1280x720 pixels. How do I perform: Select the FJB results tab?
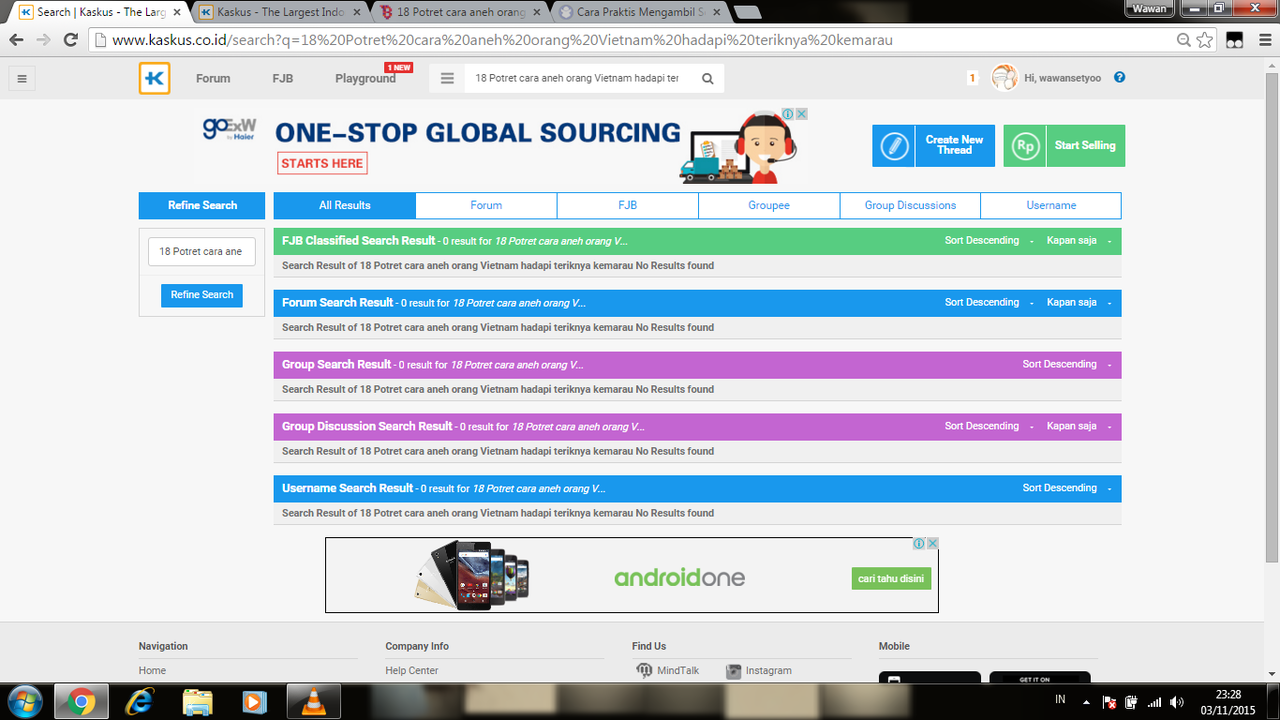tap(628, 205)
